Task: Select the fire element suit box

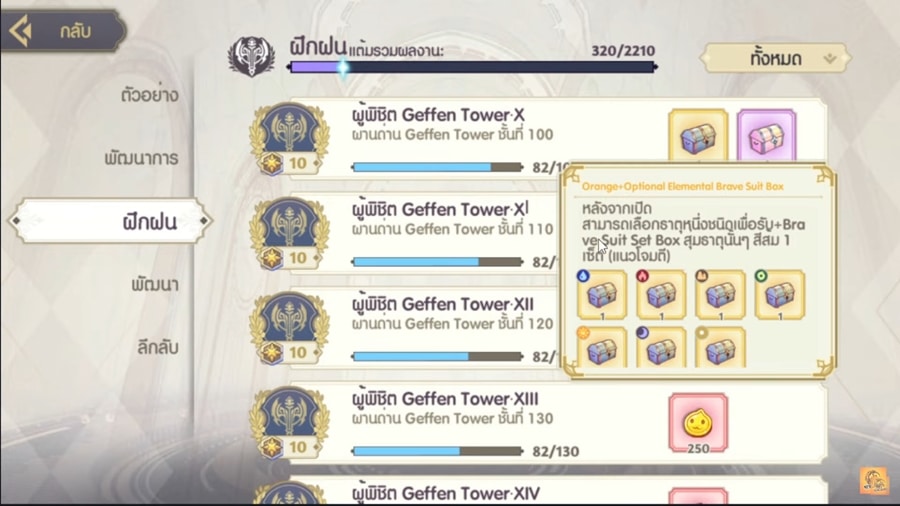Action: (661, 295)
